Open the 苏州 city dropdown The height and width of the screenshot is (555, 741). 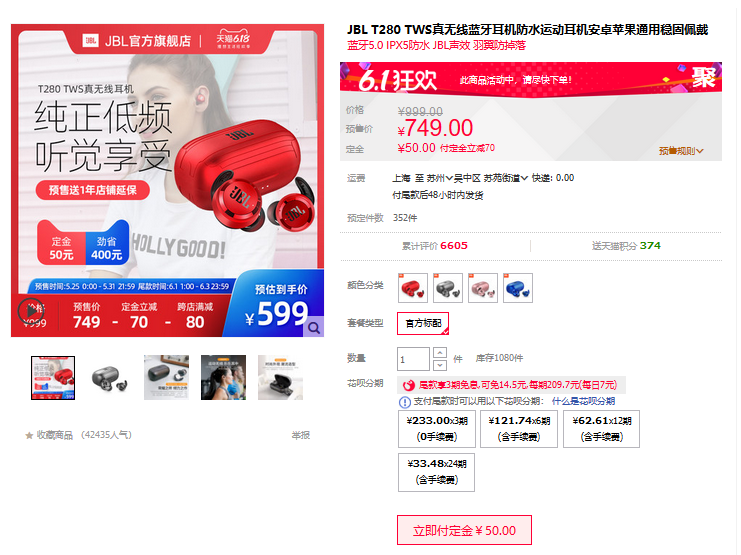(439, 178)
